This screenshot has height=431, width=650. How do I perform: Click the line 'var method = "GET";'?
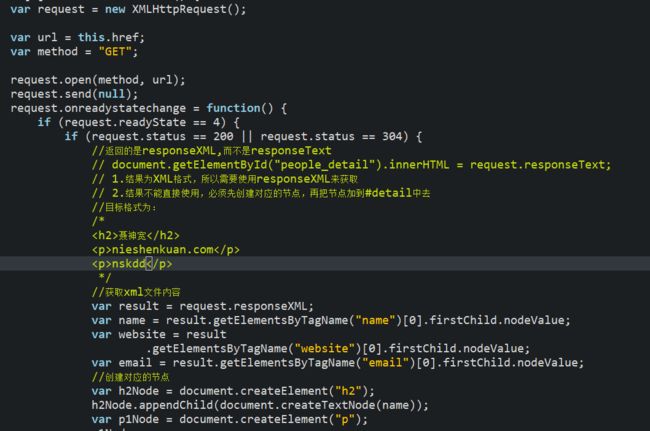tap(74, 51)
